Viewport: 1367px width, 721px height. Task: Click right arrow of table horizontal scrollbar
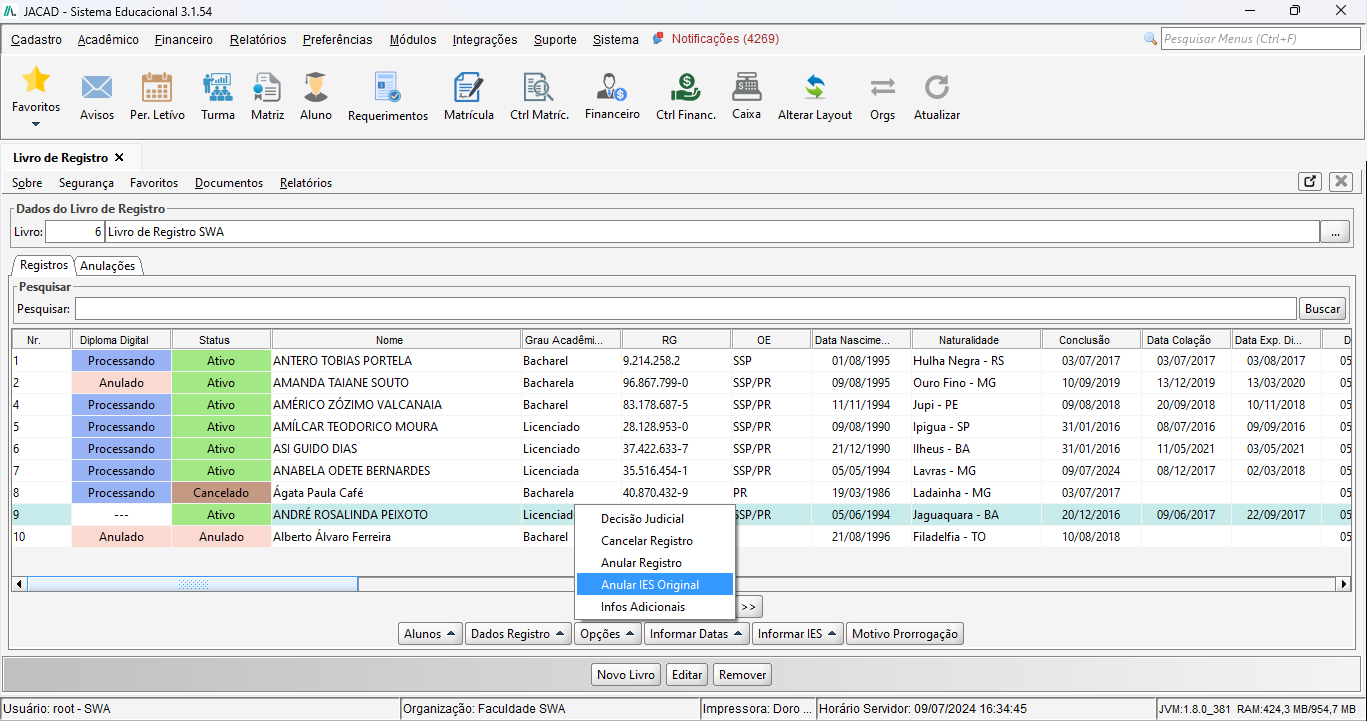[1342, 584]
